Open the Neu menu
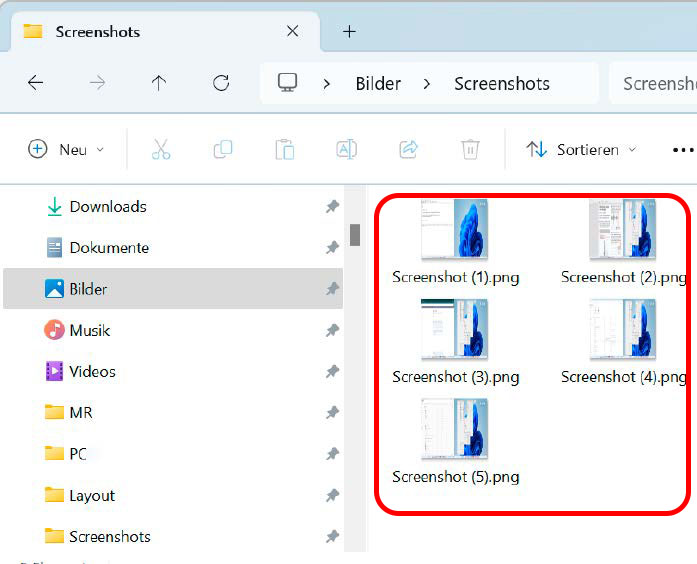This screenshot has height=564, width=697. (66, 150)
